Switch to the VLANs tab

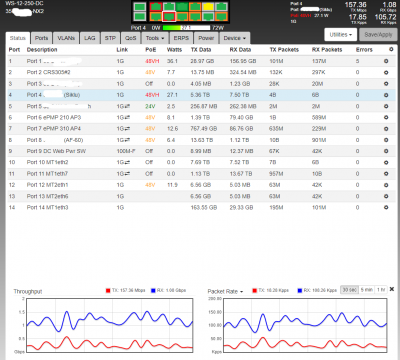coord(66,38)
